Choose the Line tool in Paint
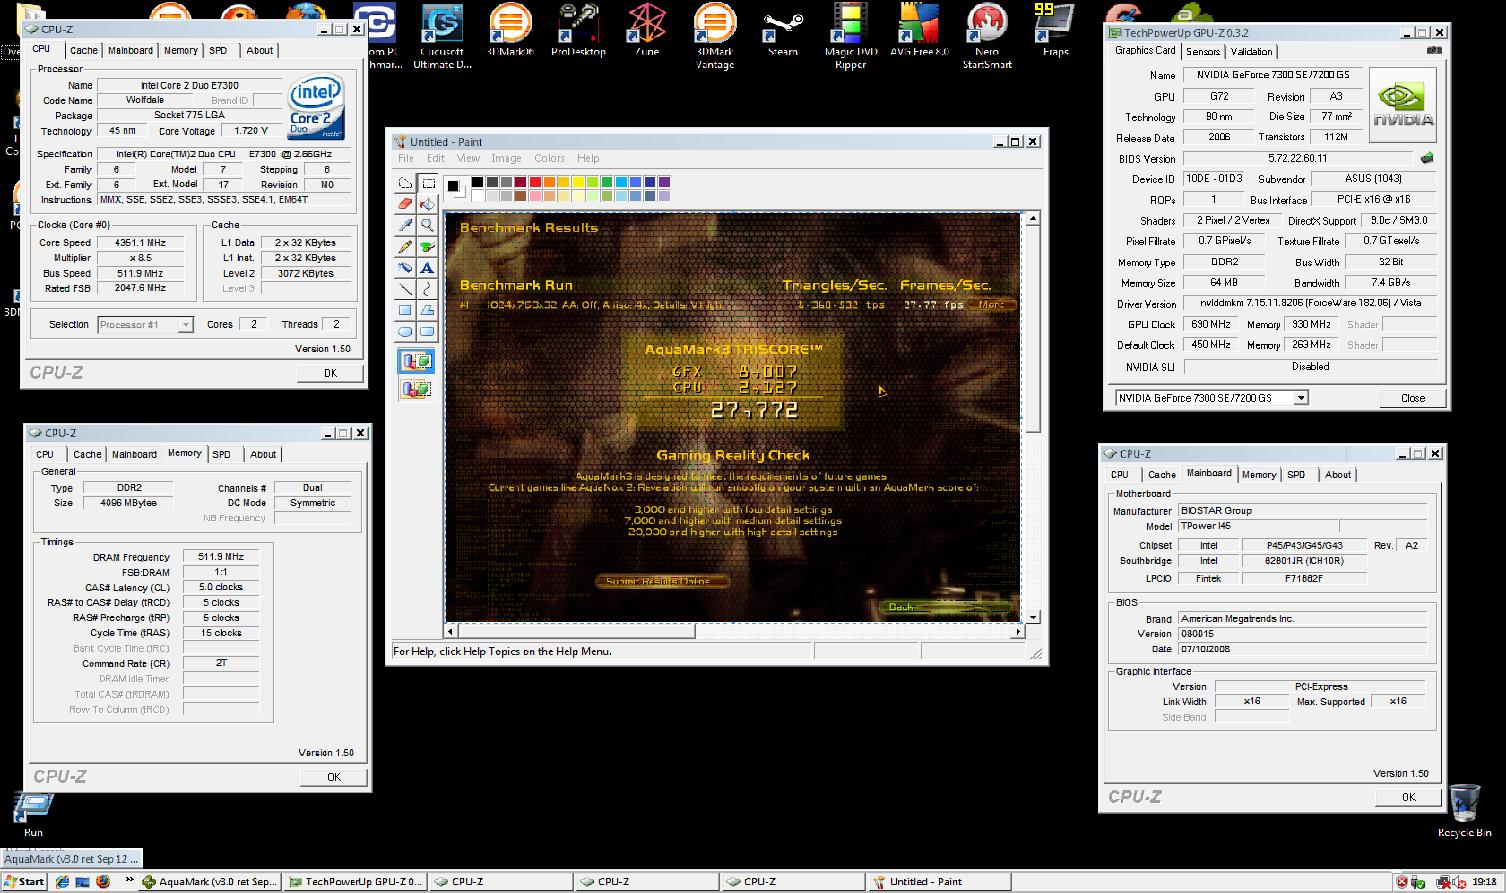Viewport: 1506px width, 893px height. 405,289
